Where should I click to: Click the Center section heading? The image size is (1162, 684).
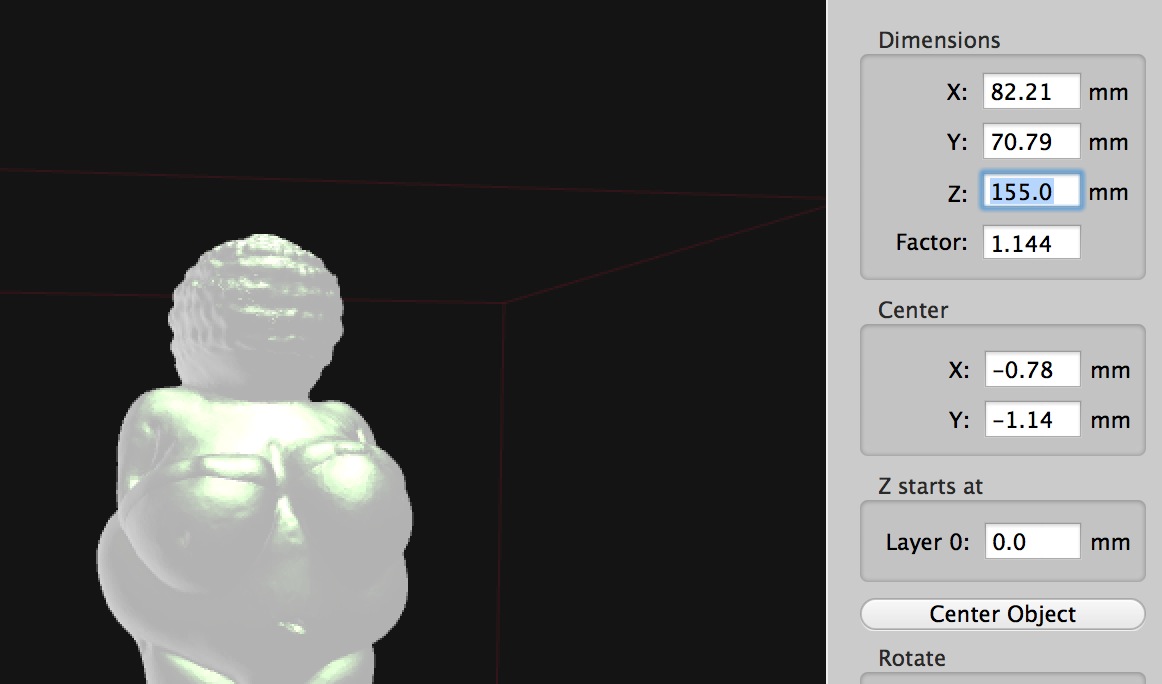click(x=913, y=310)
